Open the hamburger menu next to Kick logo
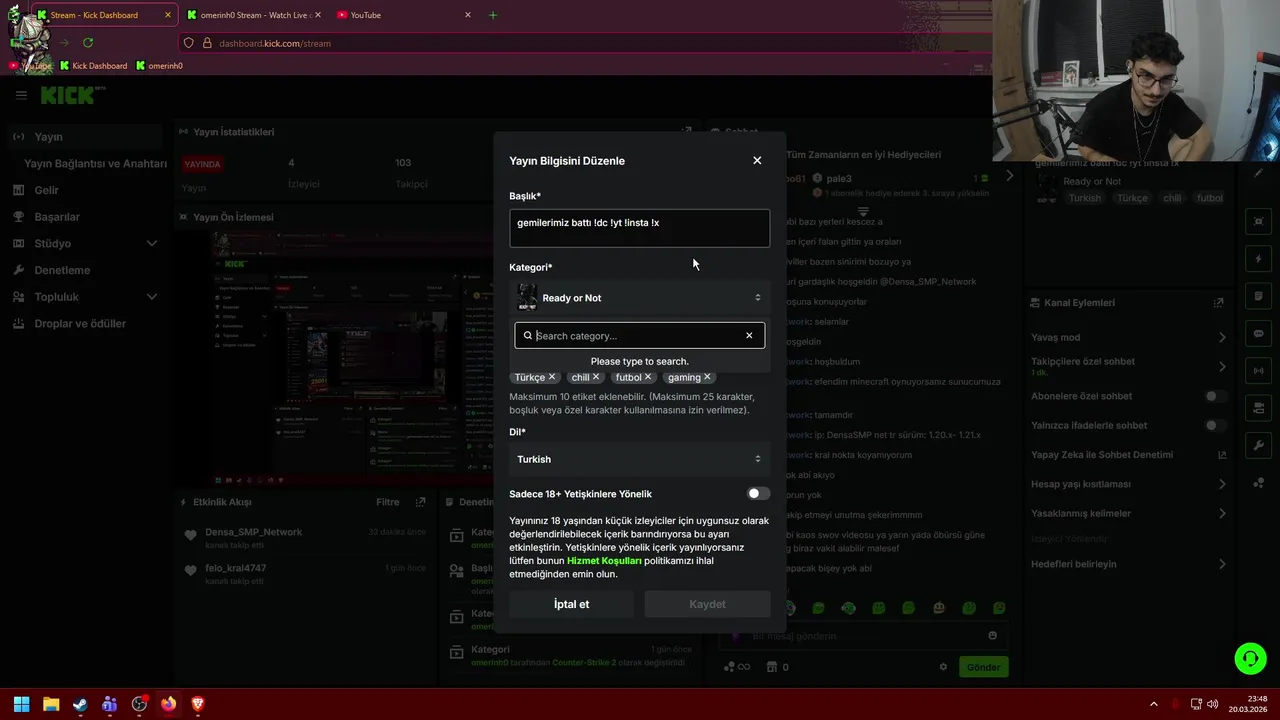1280x720 pixels. (x=21, y=95)
